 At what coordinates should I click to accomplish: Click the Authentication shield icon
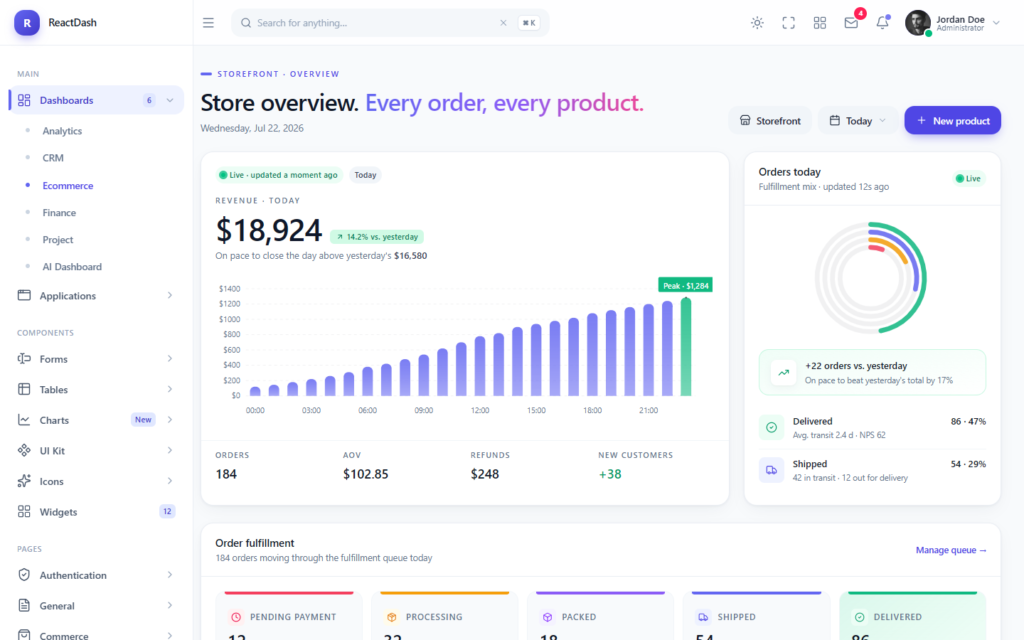click(24, 575)
